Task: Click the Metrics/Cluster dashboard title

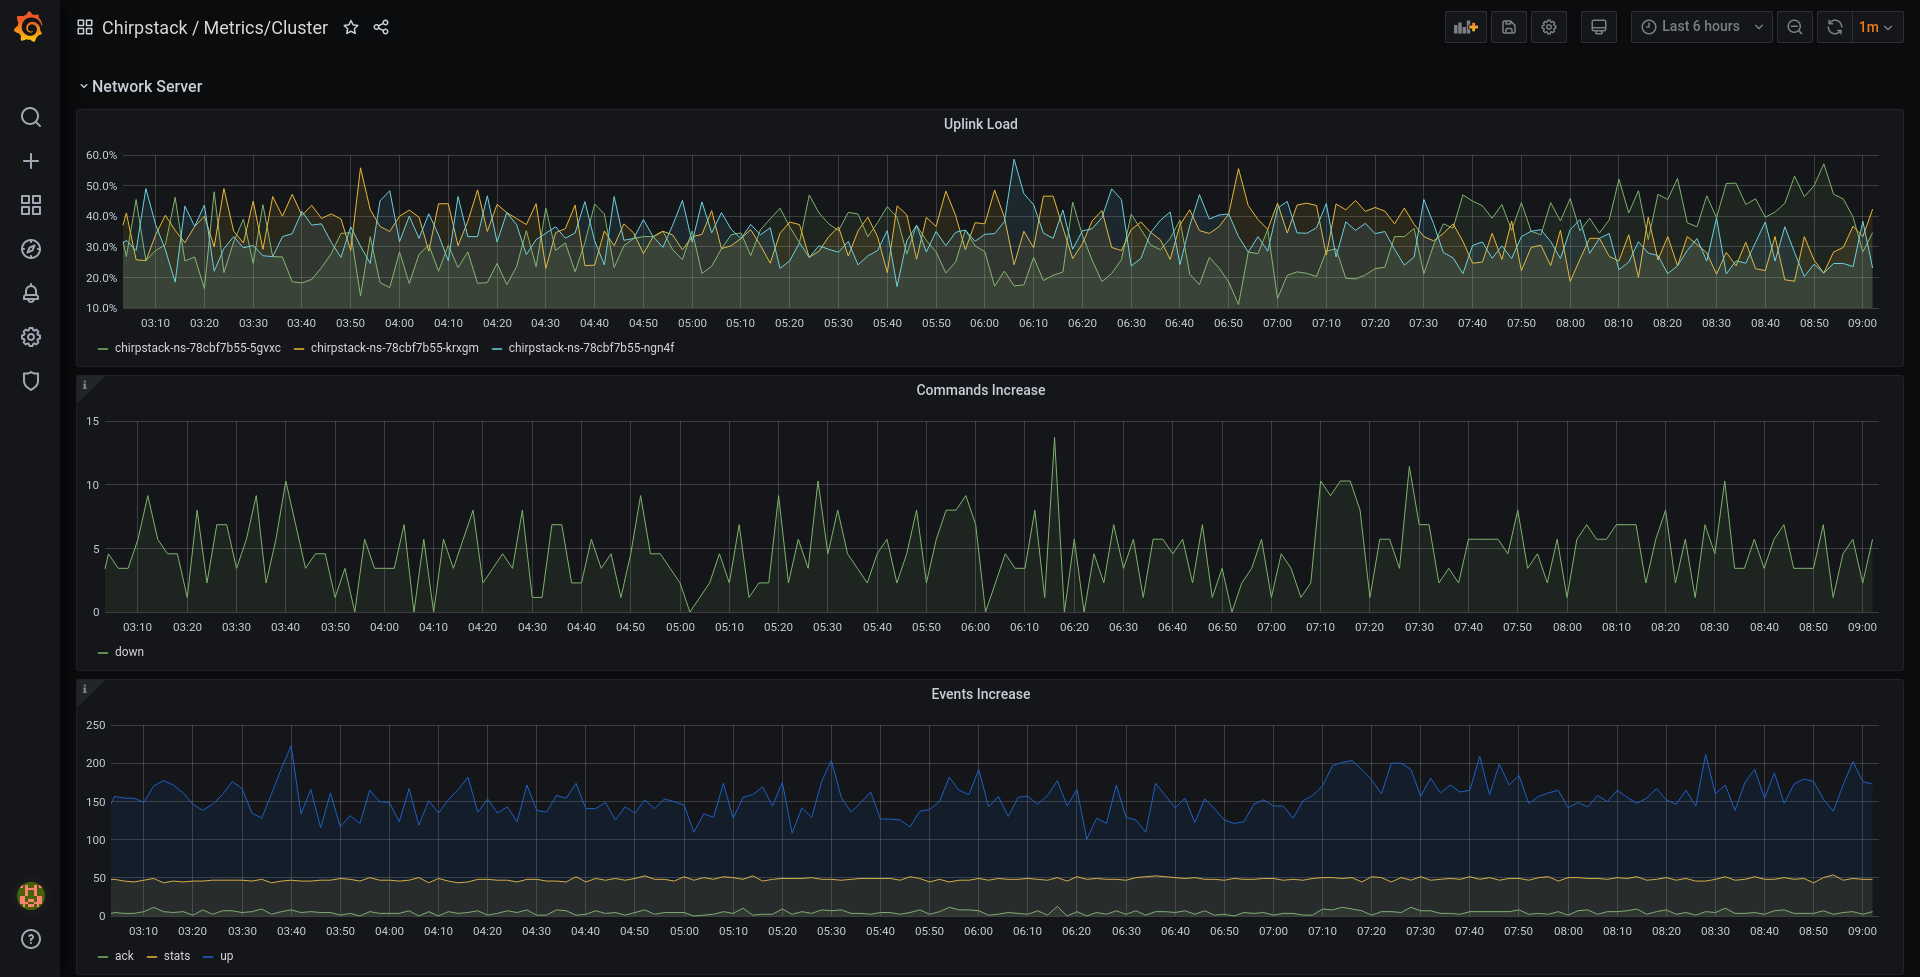Action: (266, 27)
